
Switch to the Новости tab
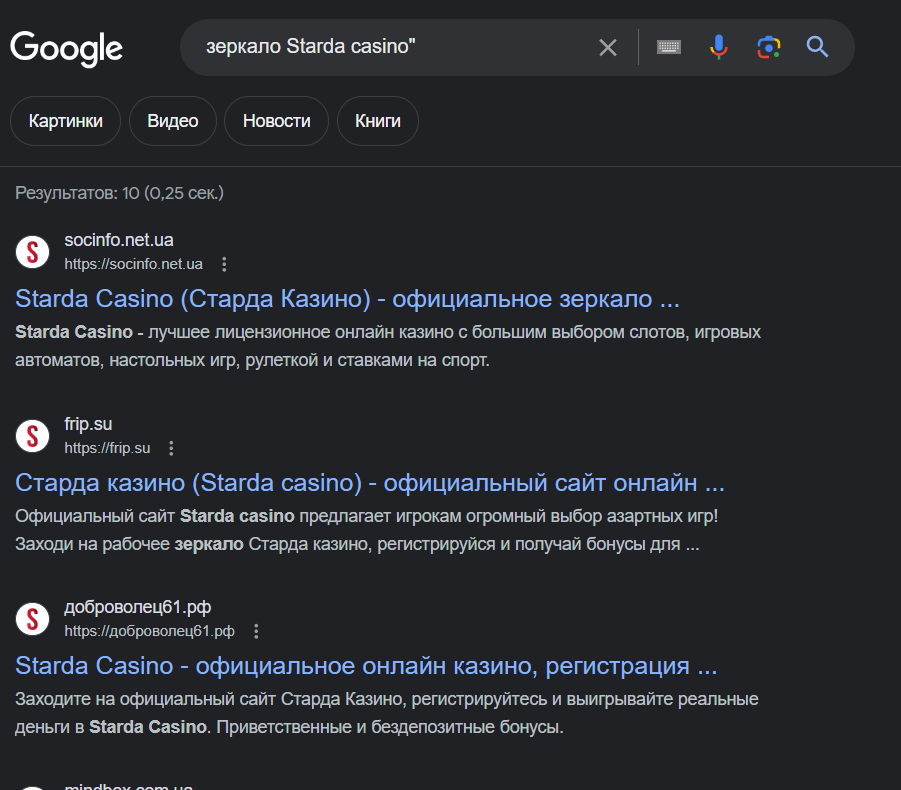tap(276, 121)
